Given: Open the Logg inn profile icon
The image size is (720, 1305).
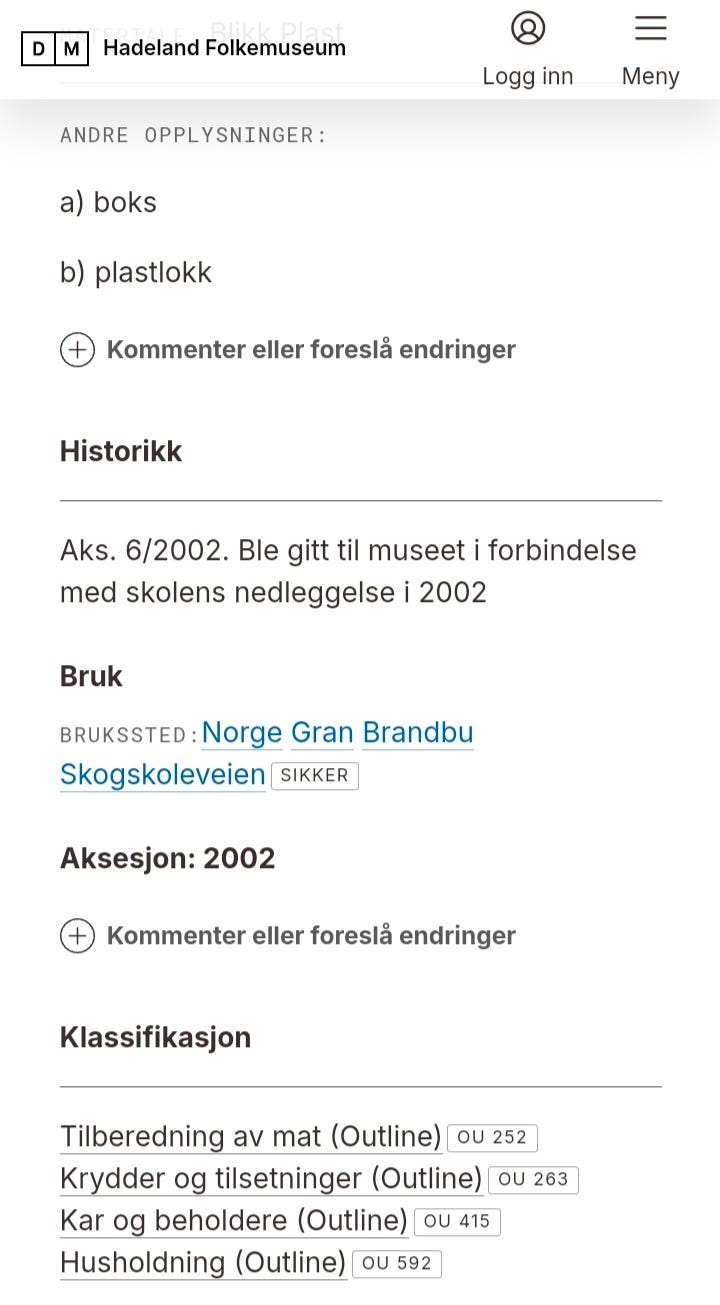Looking at the screenshot, I should [x=528, y=30].
